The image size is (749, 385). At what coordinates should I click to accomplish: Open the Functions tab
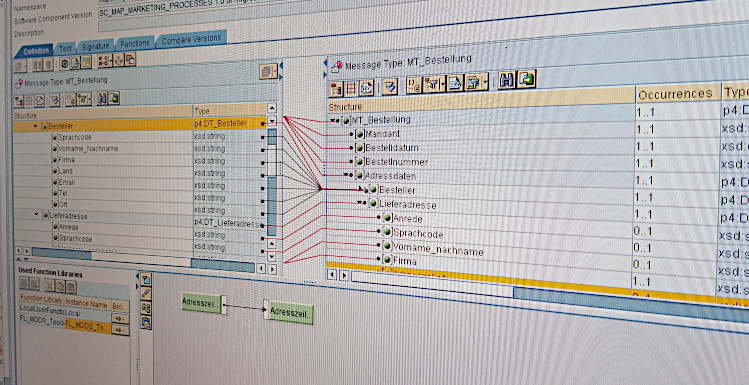[135, 43]
